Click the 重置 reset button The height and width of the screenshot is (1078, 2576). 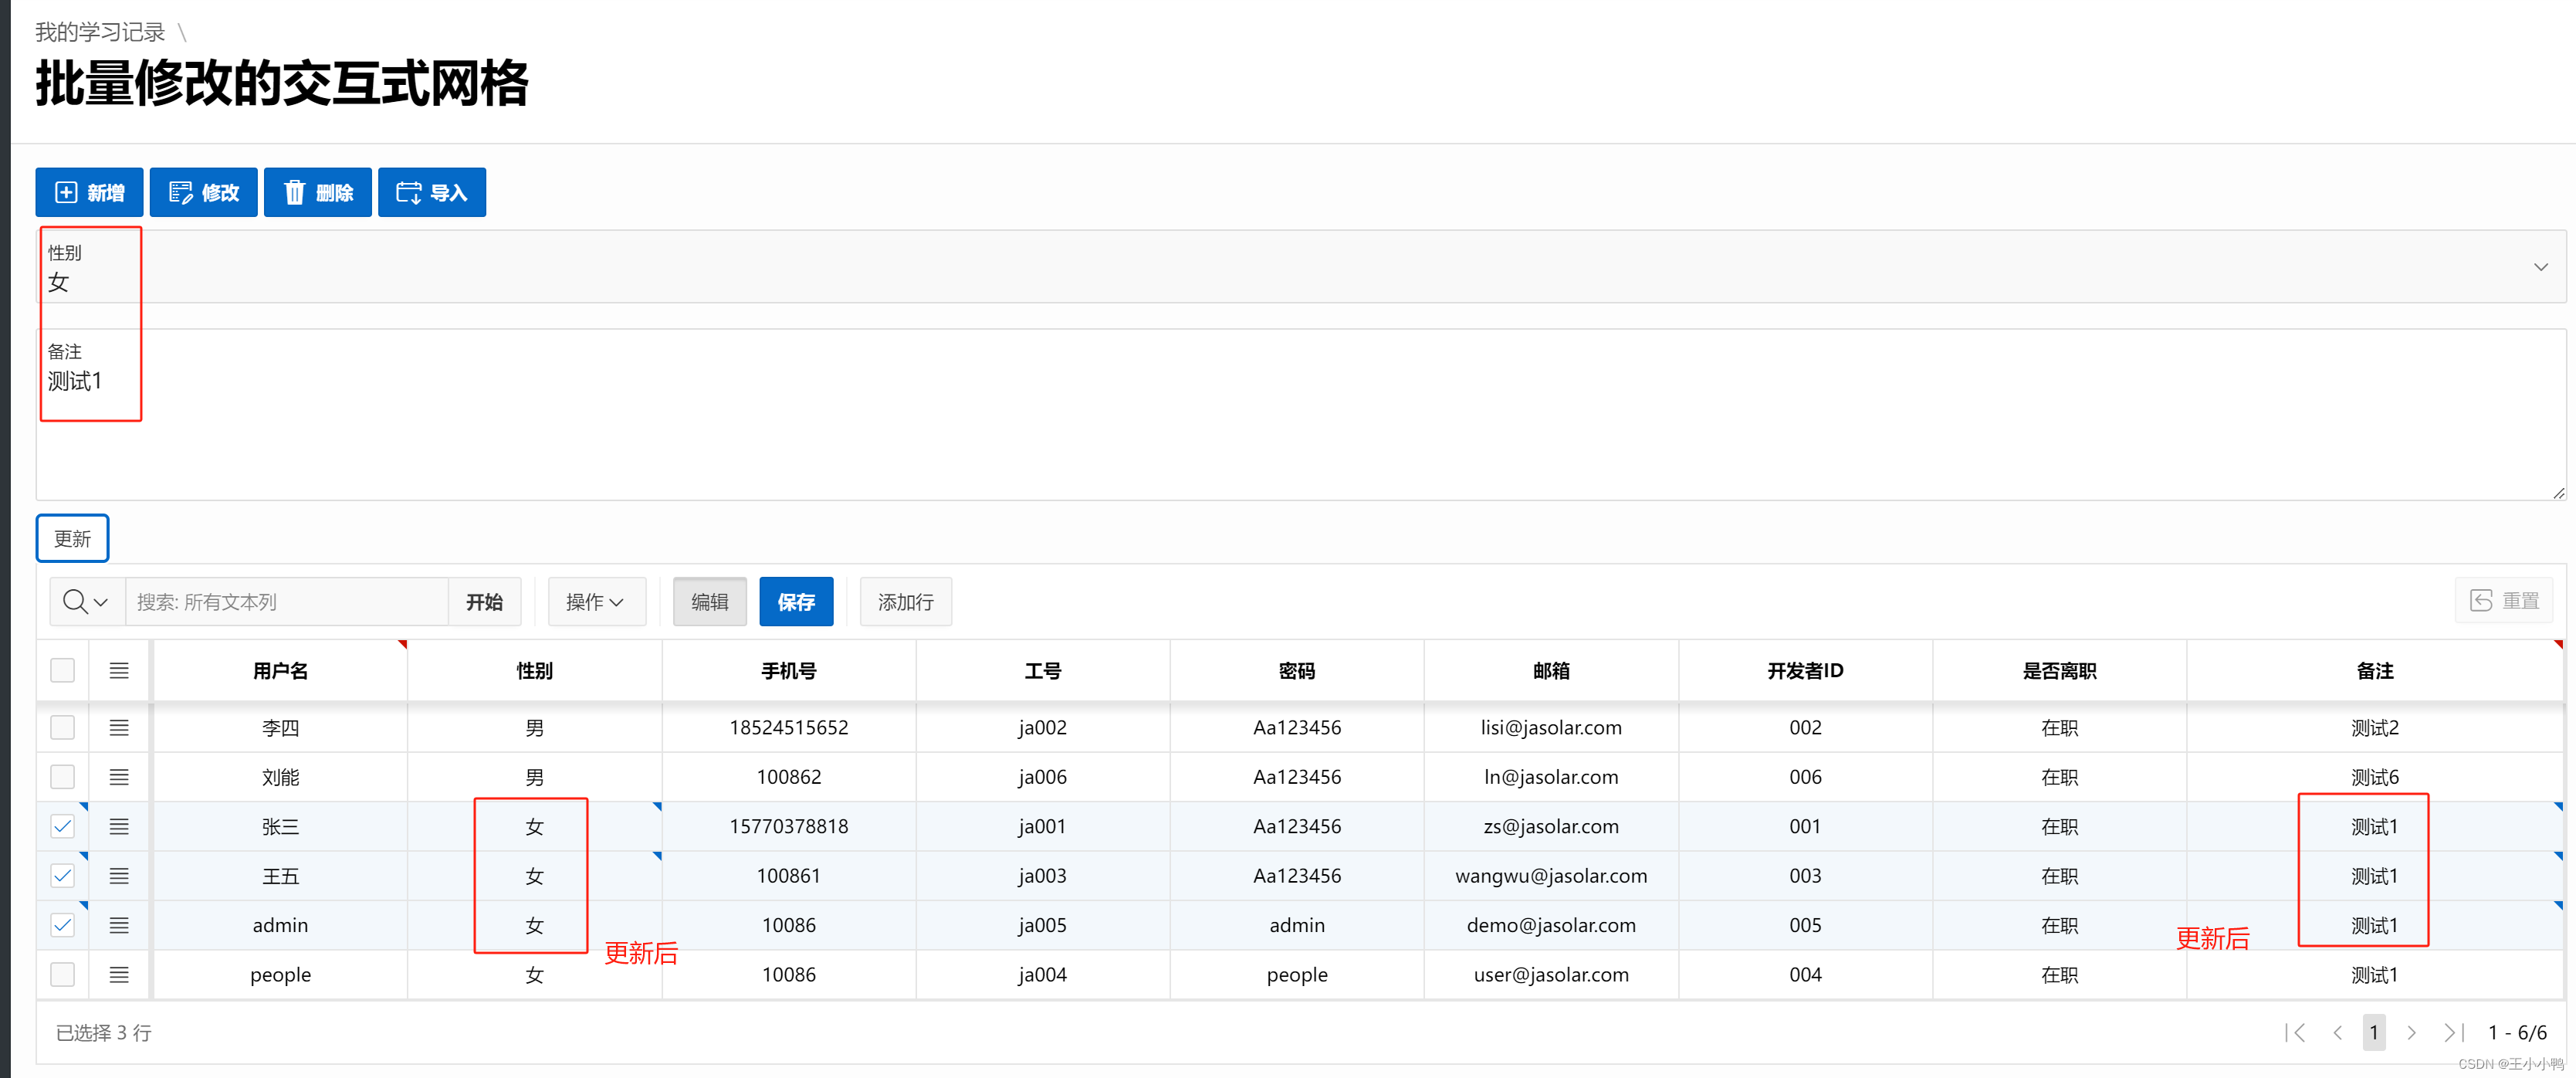pyautogui.click(x=2504, y=601)
